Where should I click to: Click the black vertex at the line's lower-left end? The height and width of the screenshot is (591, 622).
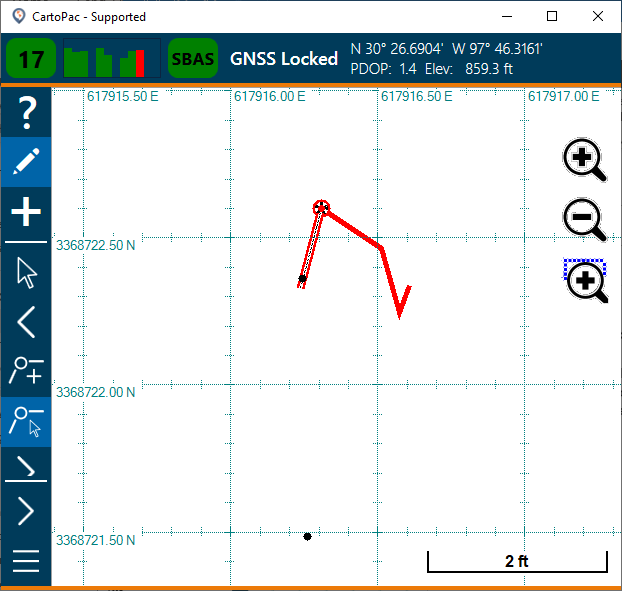pos(302,278)
